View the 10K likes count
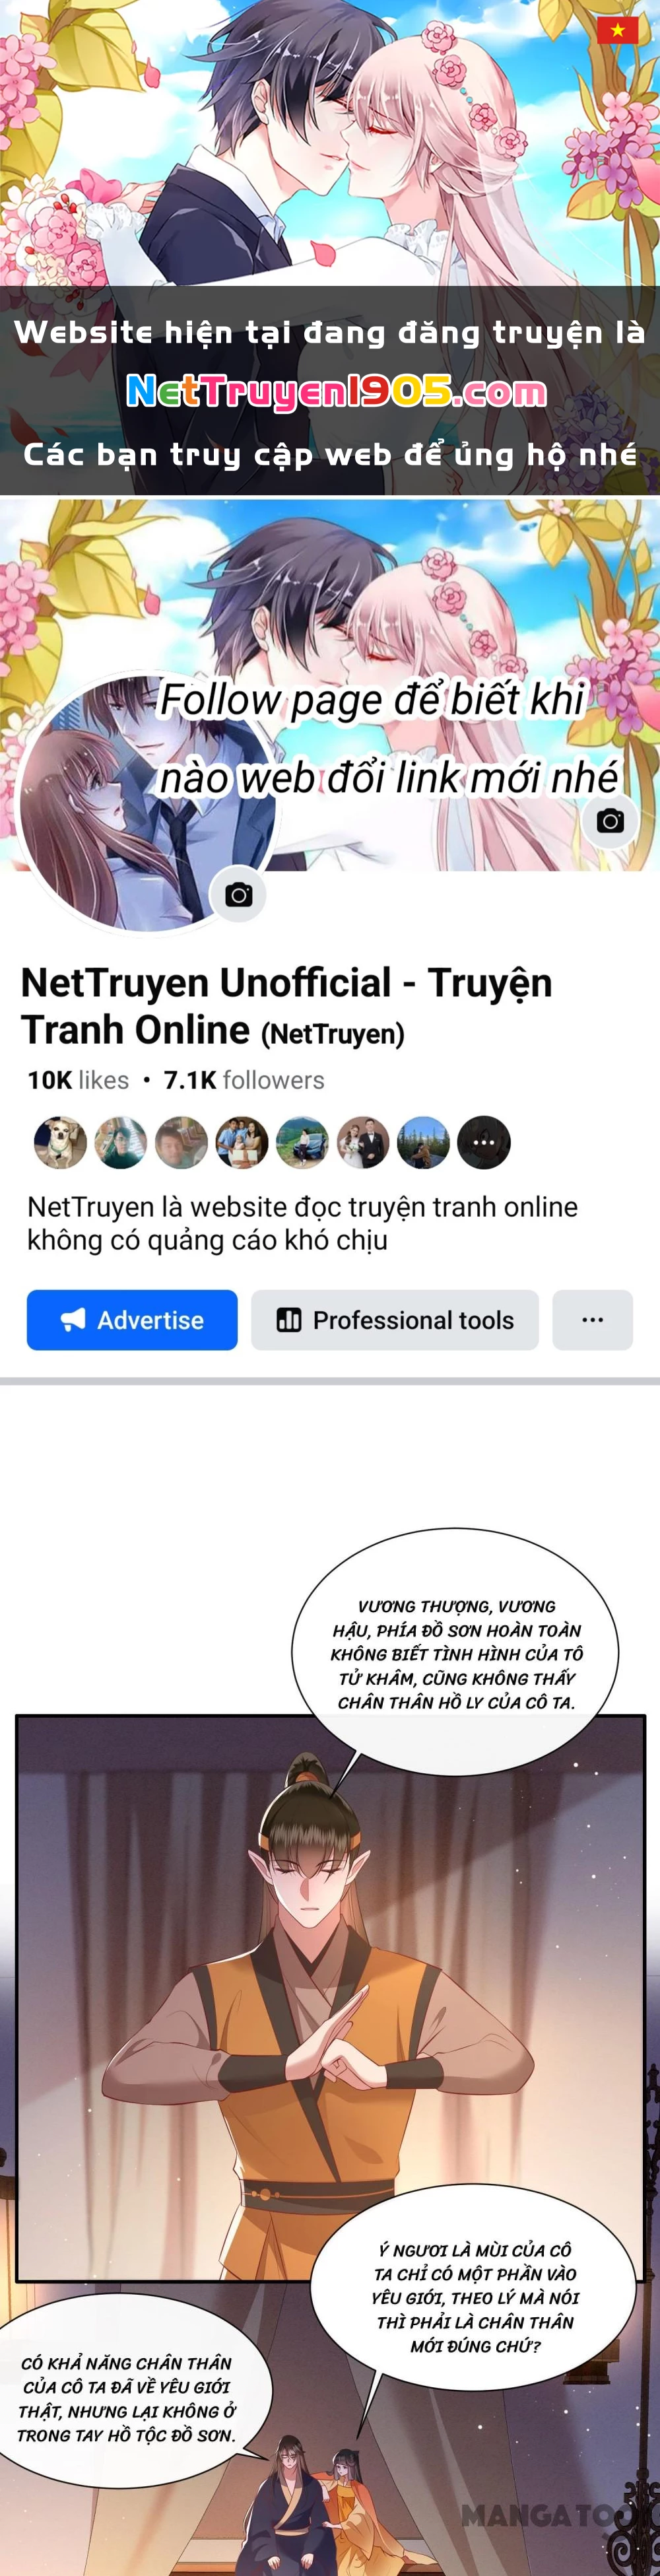Image resolution: width=660 pixels, height=2576 pixels. click(78, 1080)
